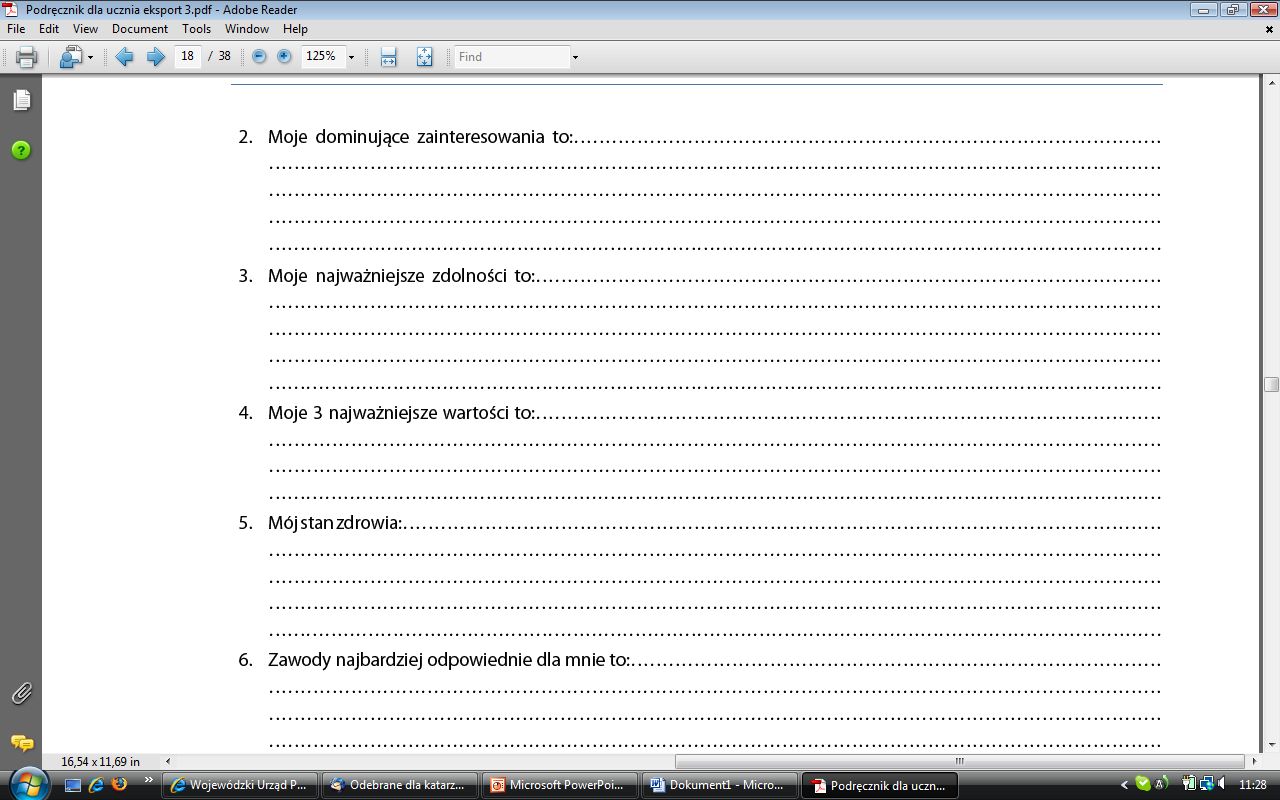Click the network tray icon
Viewport: 1280px width, 800px height.
[x=1208, y=785]
